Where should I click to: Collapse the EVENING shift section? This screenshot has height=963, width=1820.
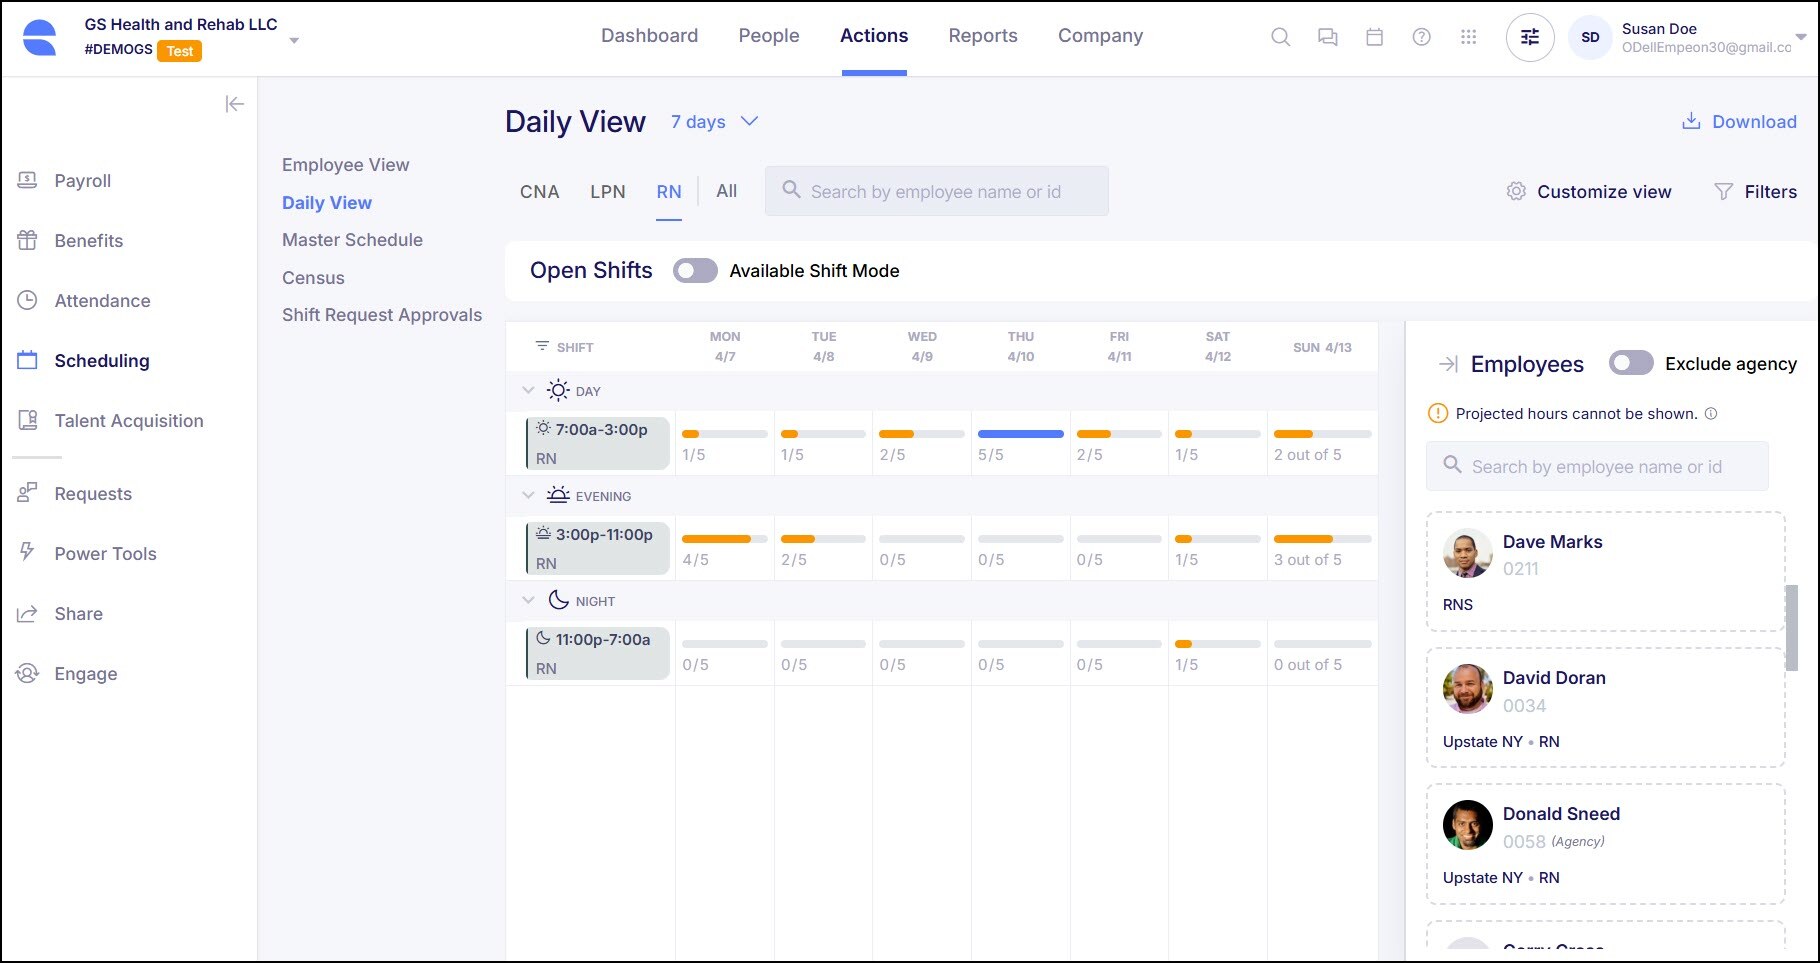click(x=529, y=495)
